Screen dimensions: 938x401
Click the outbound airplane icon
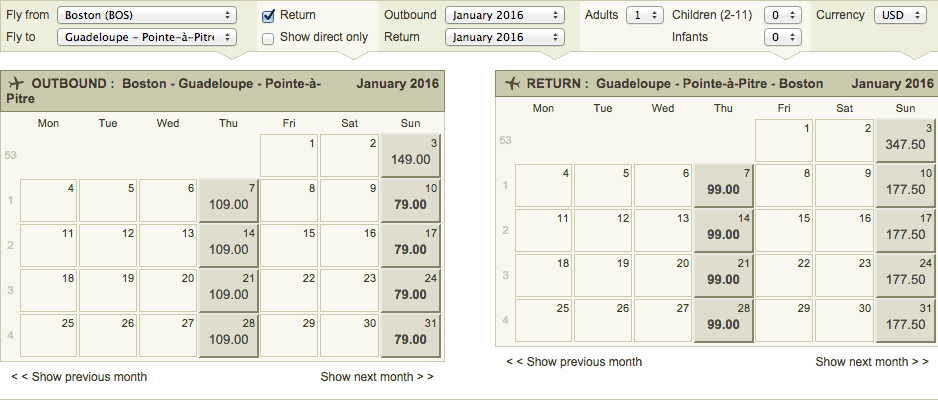point(17,83)
